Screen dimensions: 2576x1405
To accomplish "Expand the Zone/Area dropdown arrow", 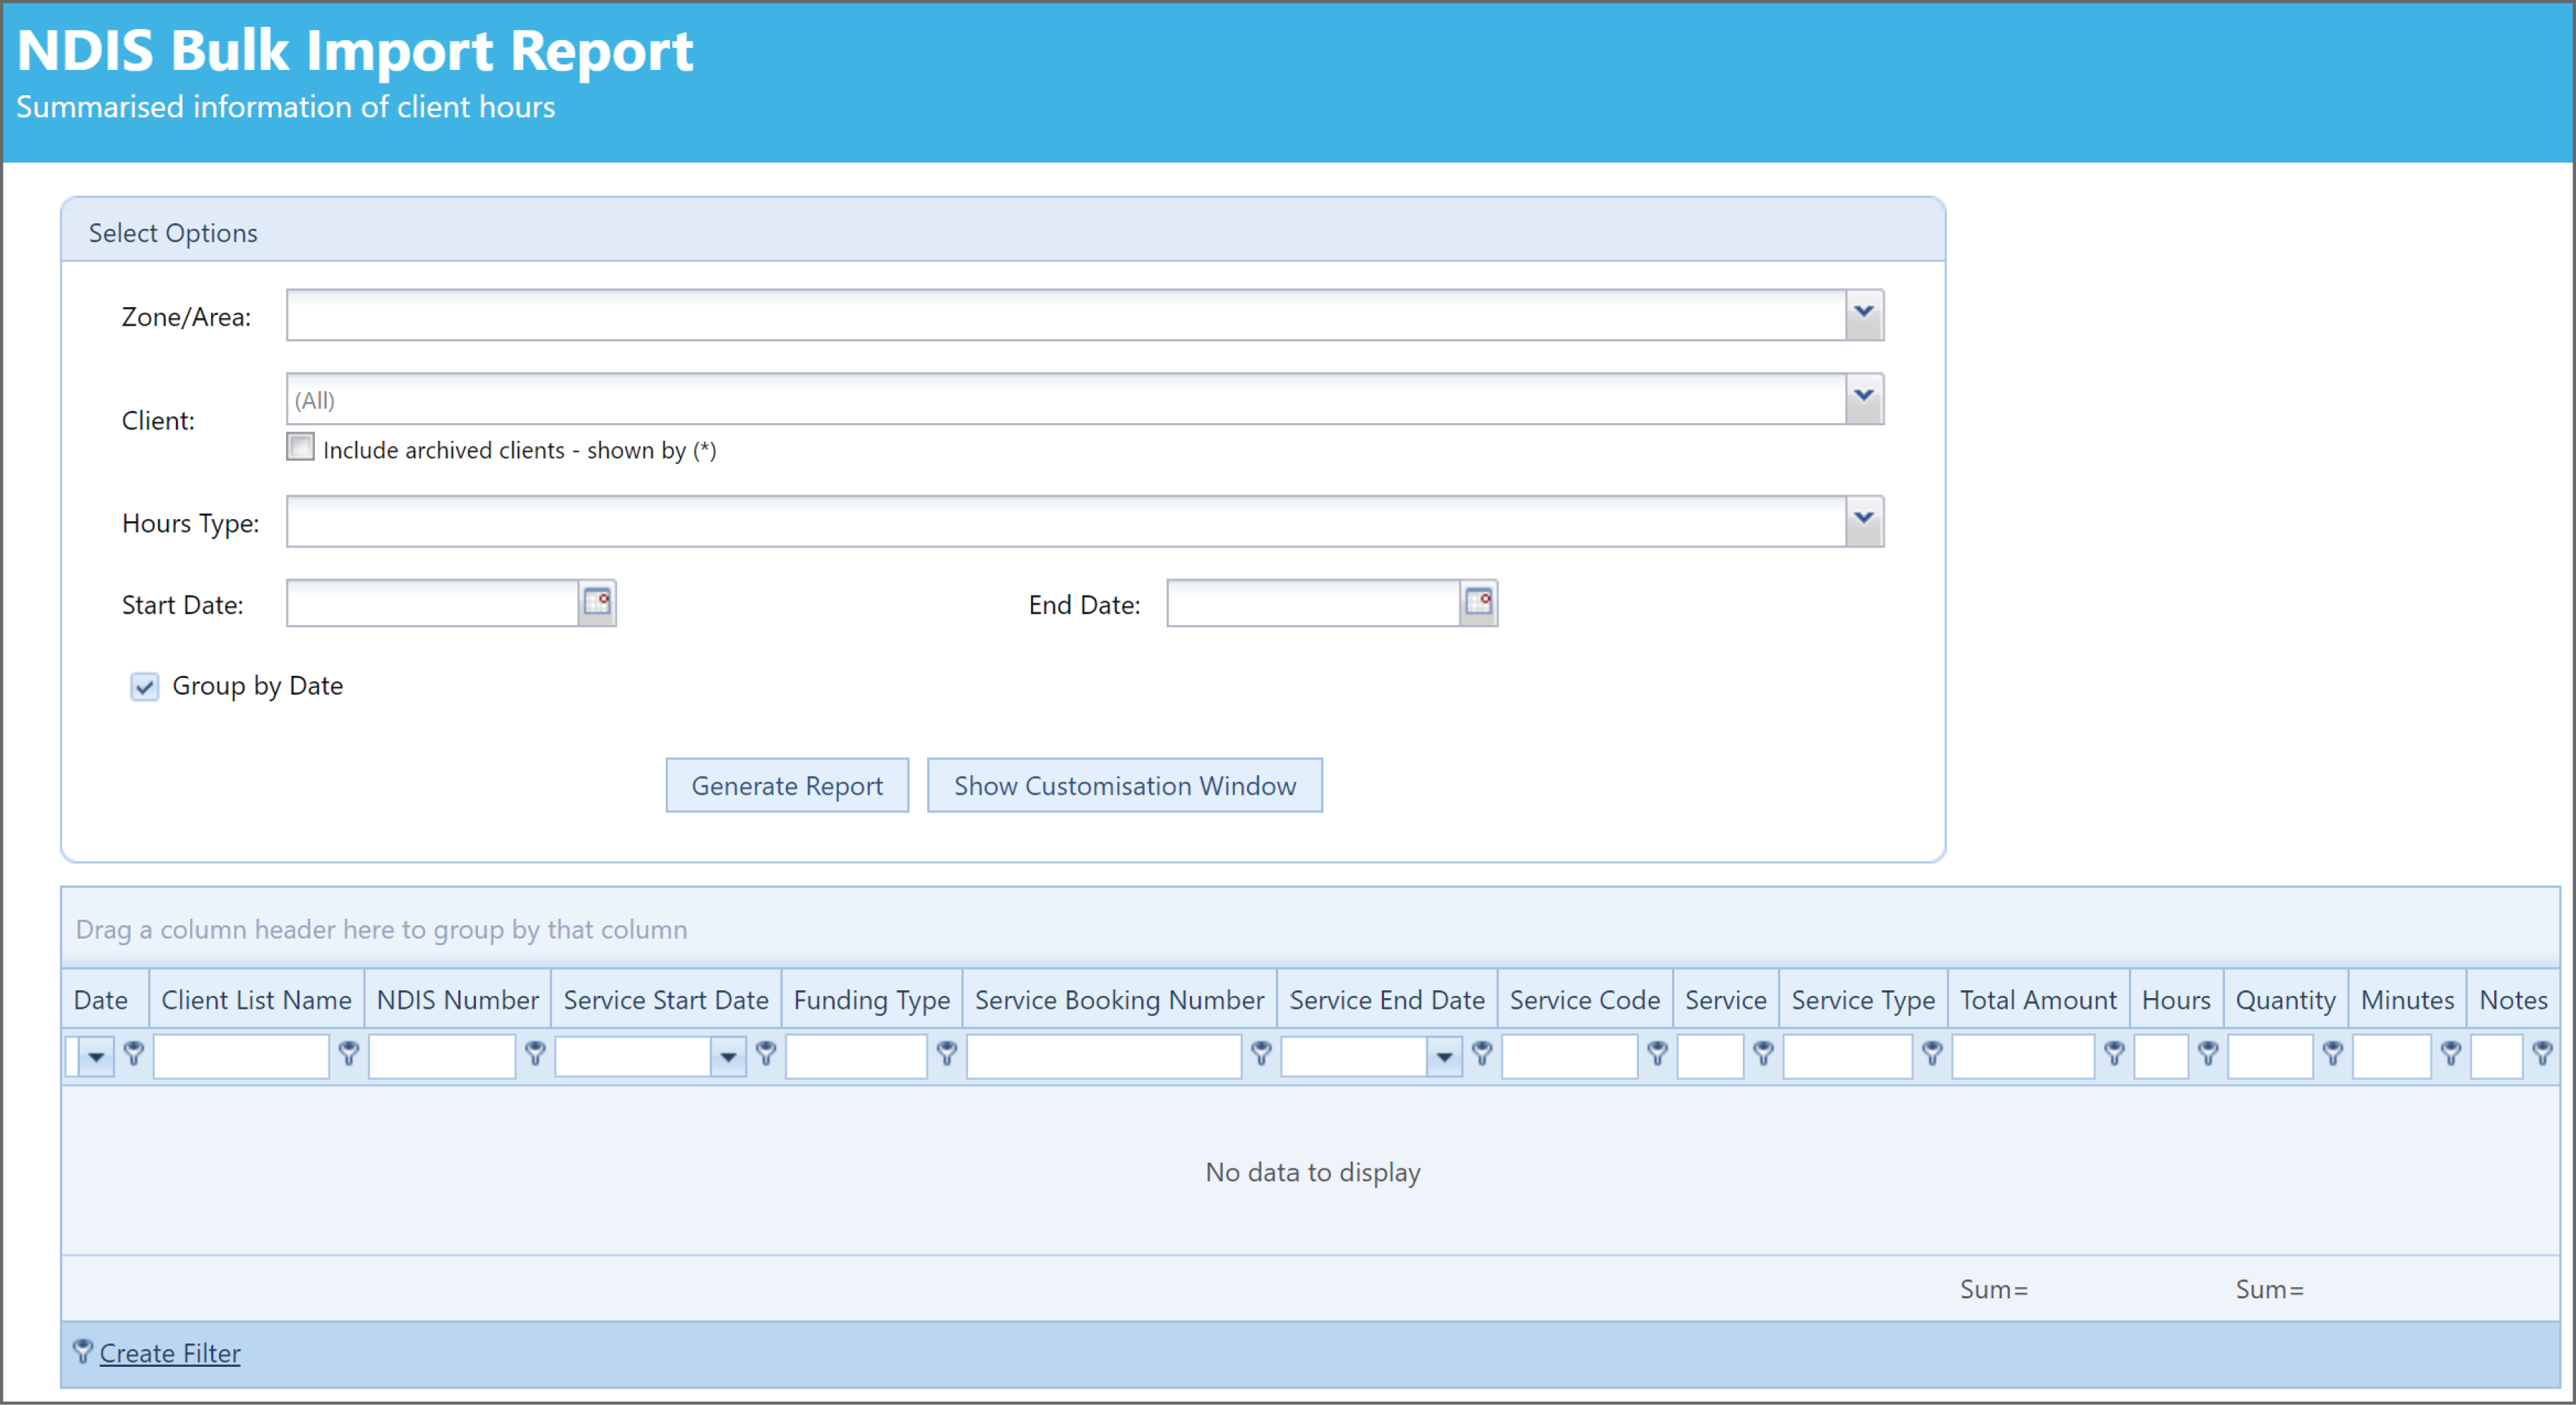I will (1864, 315).
